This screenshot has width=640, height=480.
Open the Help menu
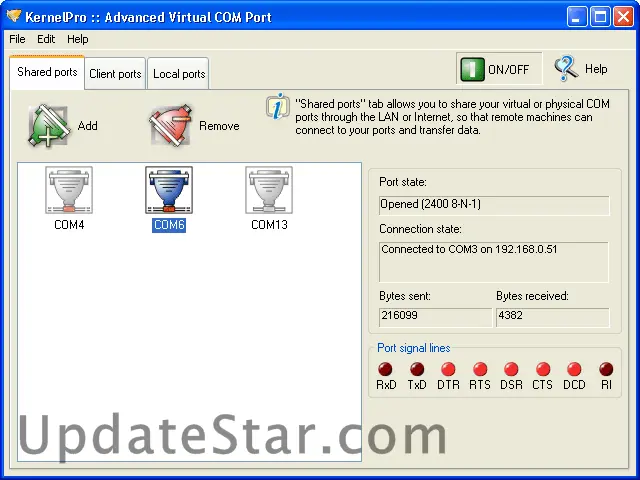78,39
